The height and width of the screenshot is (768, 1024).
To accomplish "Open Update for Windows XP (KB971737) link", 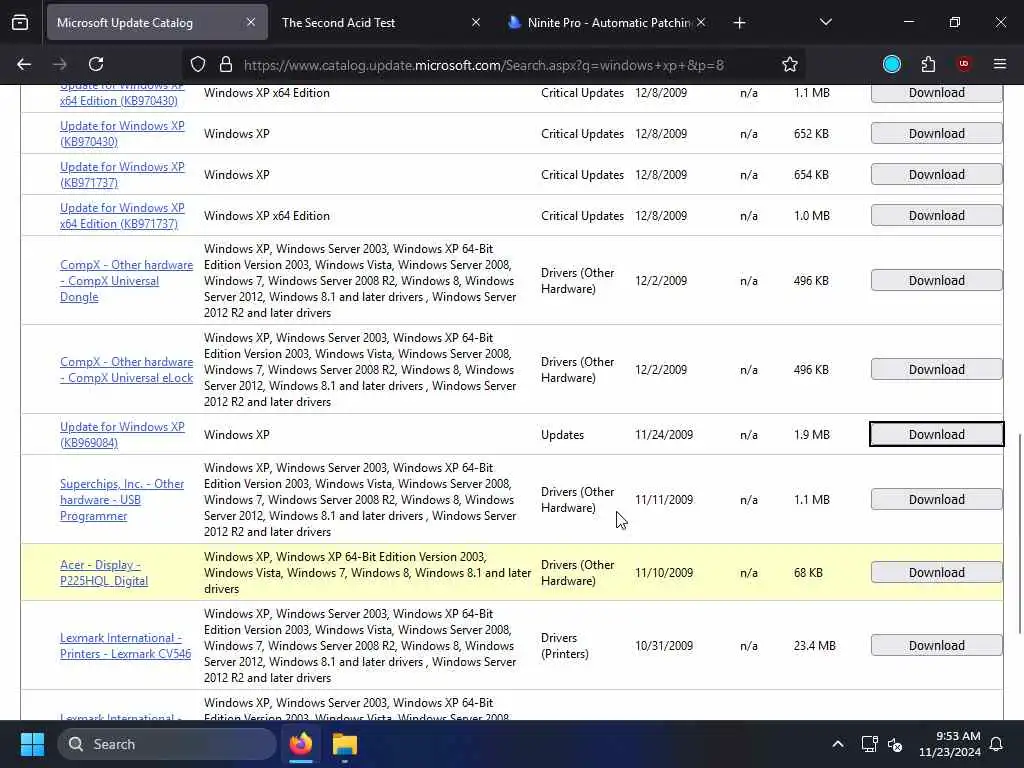I will 122,174.
